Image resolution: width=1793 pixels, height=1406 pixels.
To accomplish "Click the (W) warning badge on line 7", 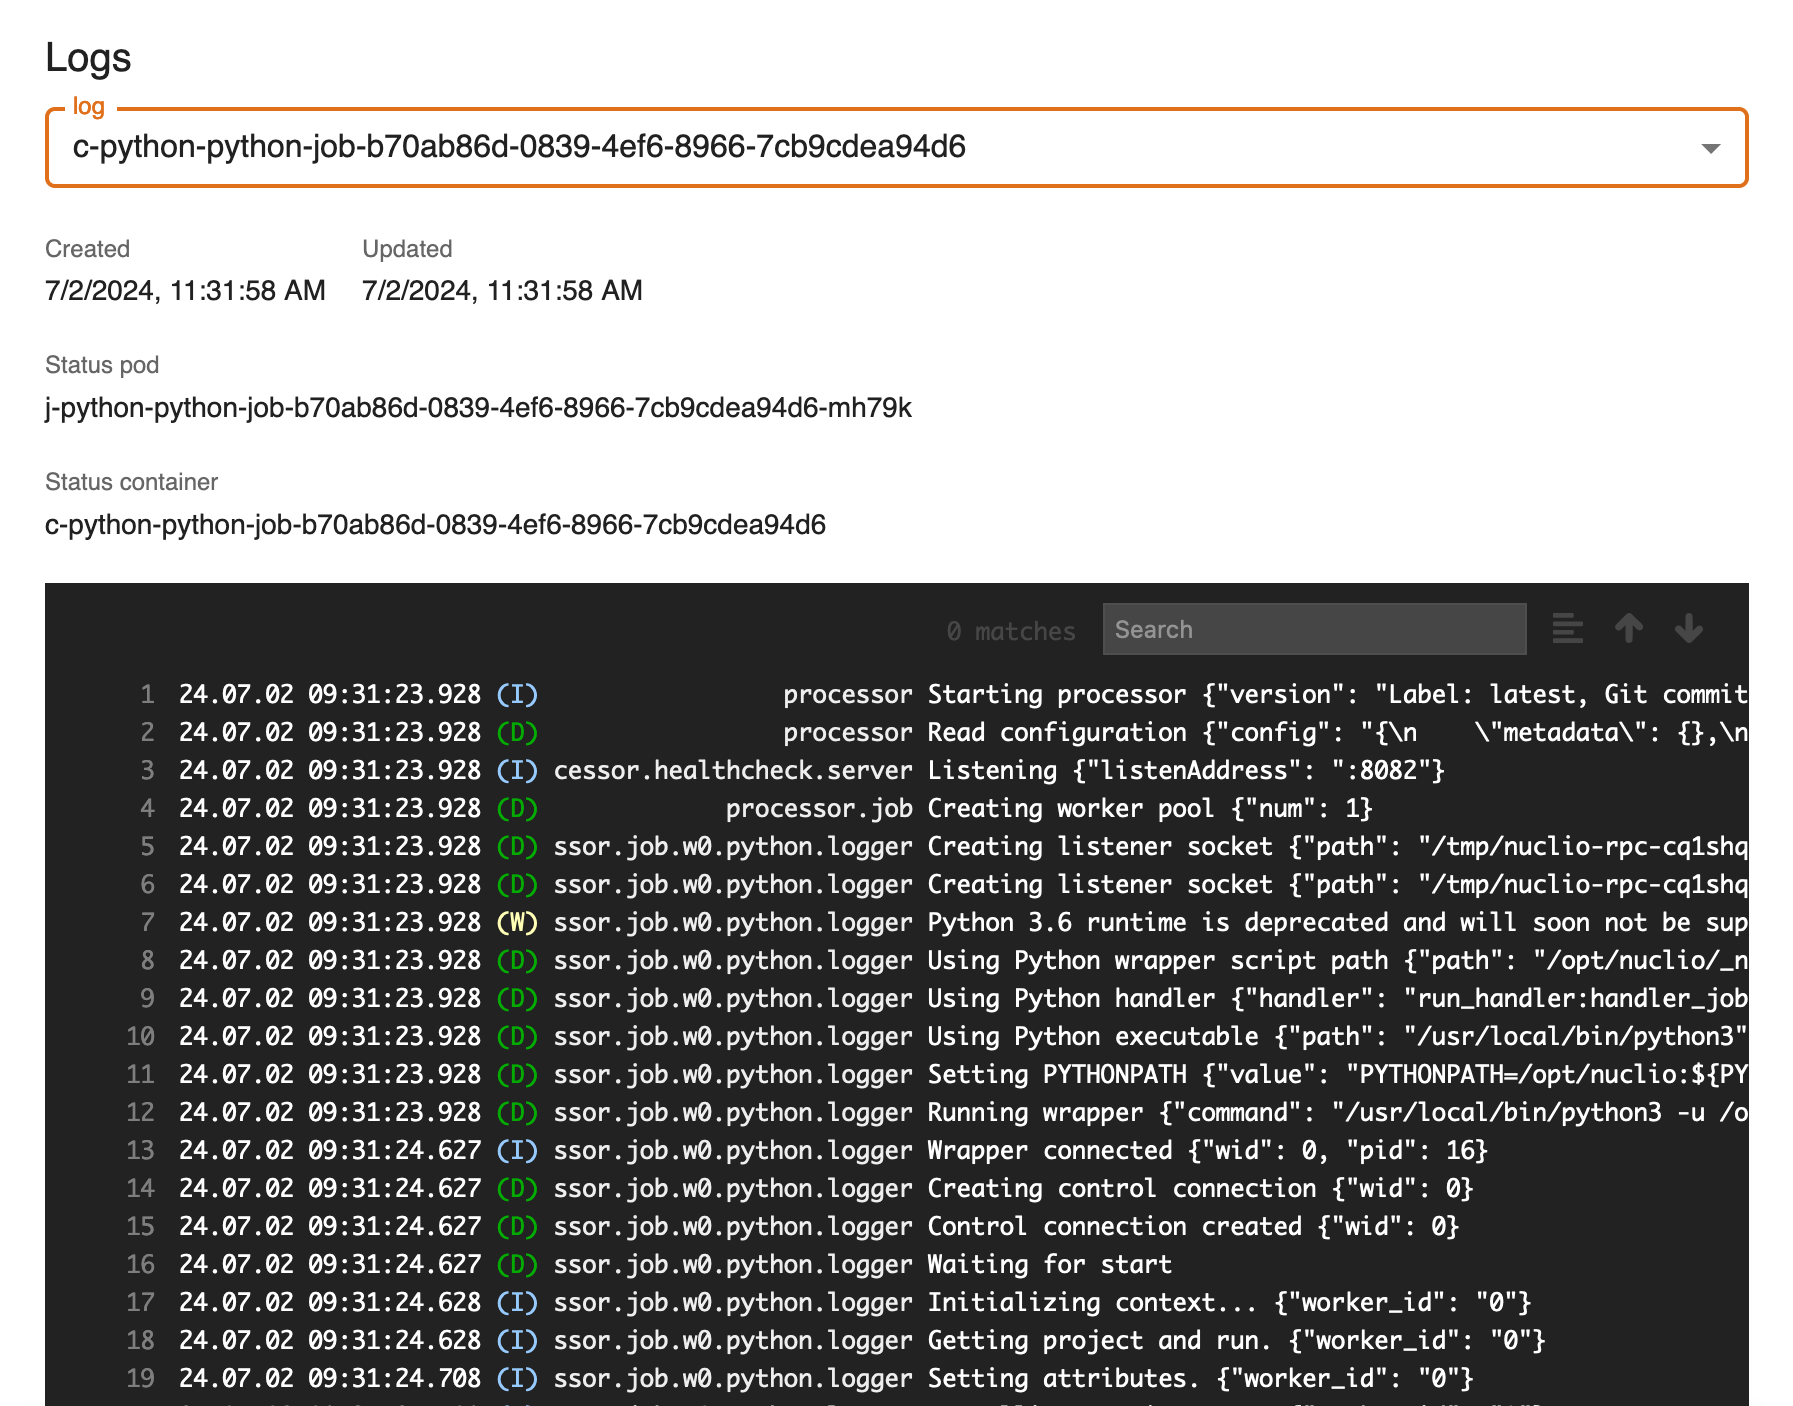I will tap(517, 922).
